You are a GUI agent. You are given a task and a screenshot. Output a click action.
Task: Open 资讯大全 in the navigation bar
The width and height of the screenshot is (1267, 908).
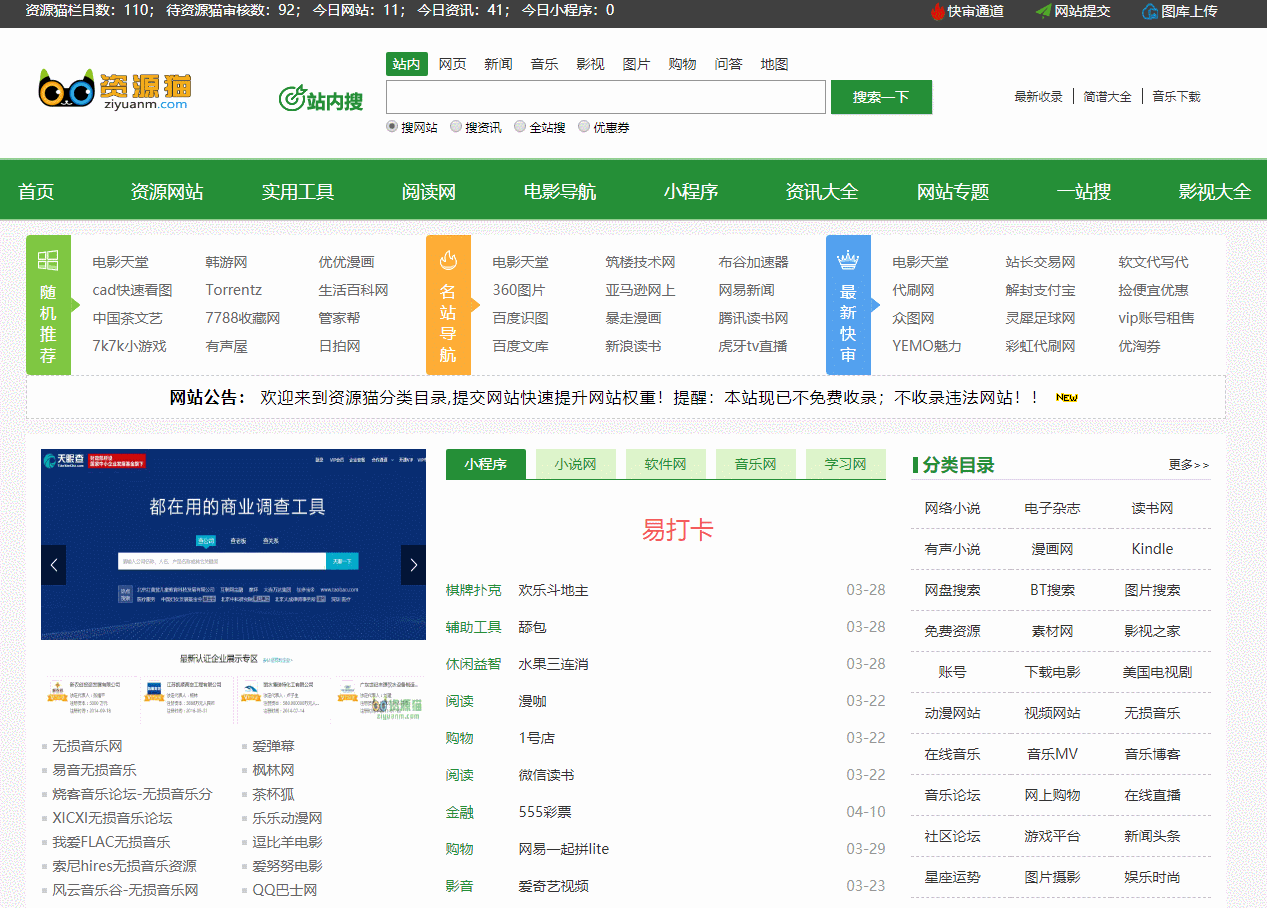tap(822, 192)
